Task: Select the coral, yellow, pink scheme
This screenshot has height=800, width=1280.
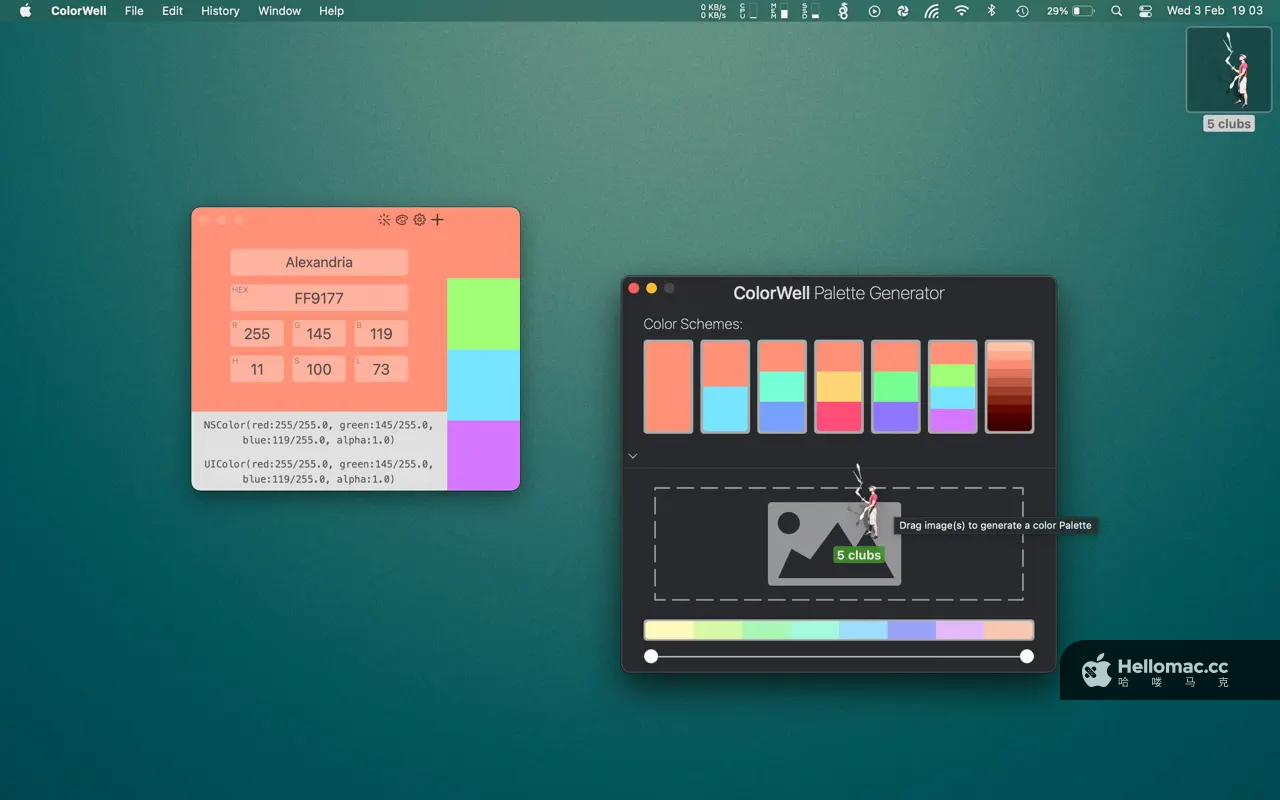Action: (x=839, y=387)
